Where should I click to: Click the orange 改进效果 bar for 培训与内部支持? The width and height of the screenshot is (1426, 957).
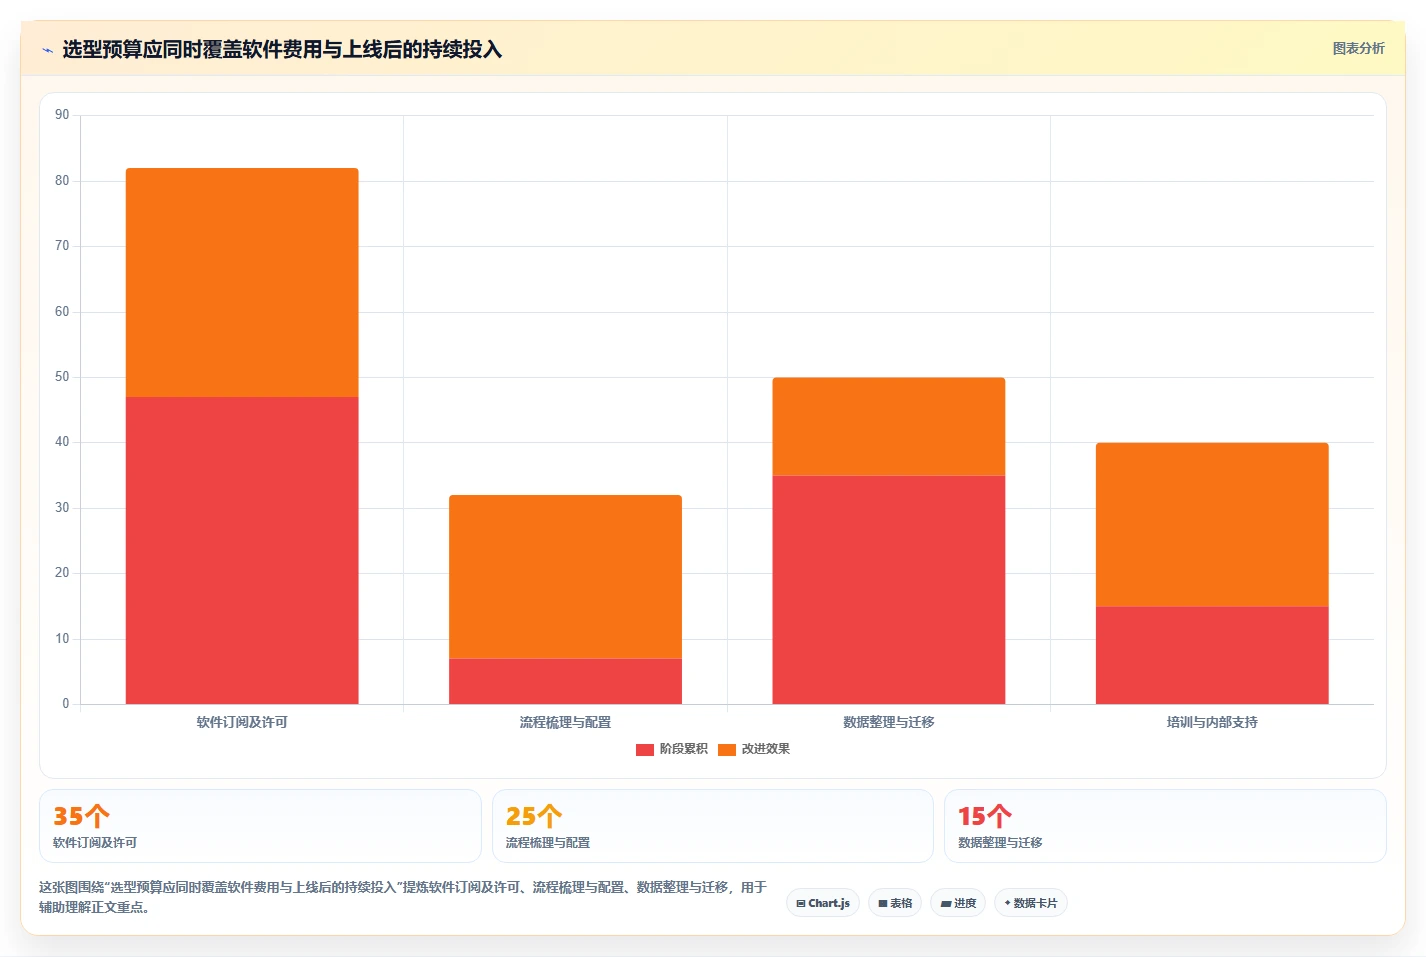(x=1212, y=524)
